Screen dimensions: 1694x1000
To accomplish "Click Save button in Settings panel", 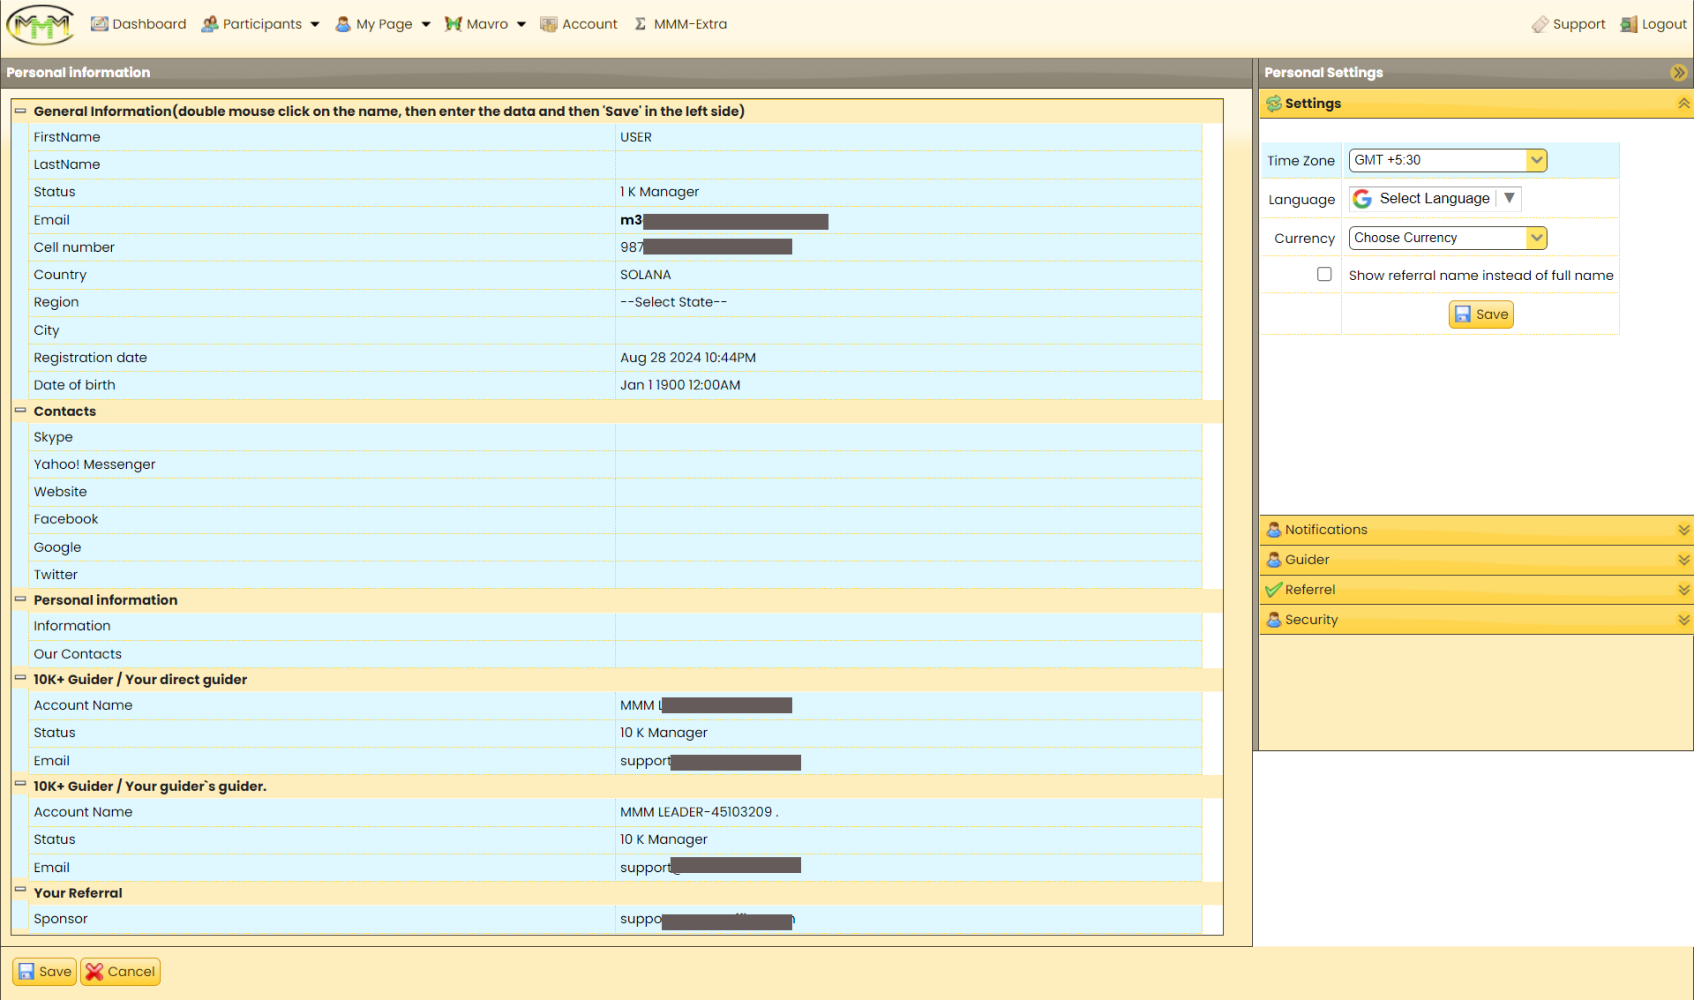I will coord(1481,314).
